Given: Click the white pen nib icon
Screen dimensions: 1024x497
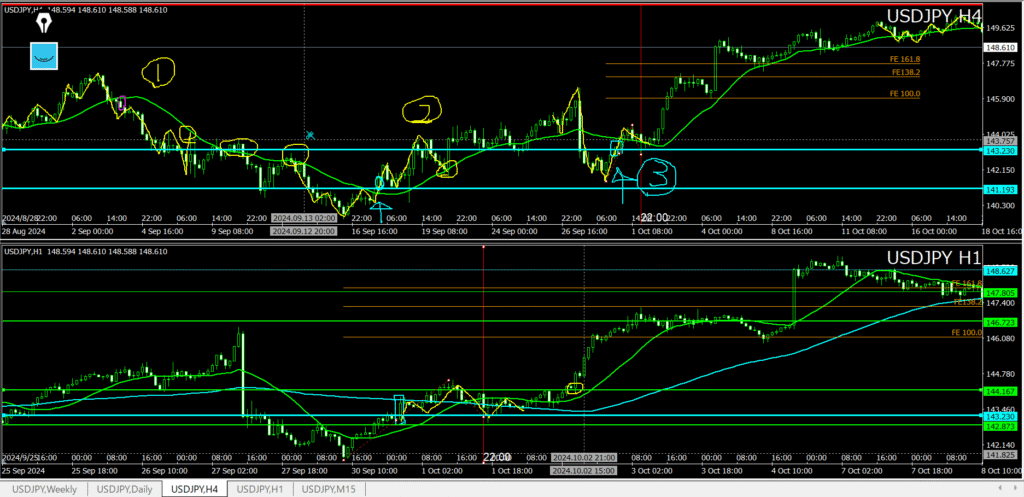Looking at the screenshot, I should click(43, 22).
